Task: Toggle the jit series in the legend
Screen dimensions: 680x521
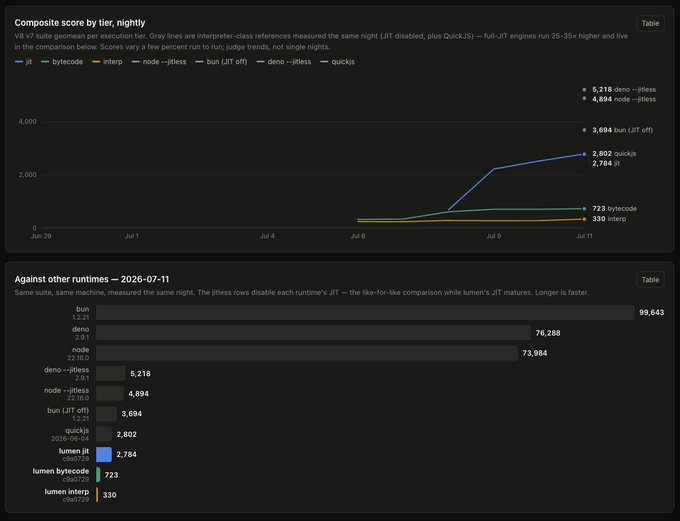Action: (23, 62)
